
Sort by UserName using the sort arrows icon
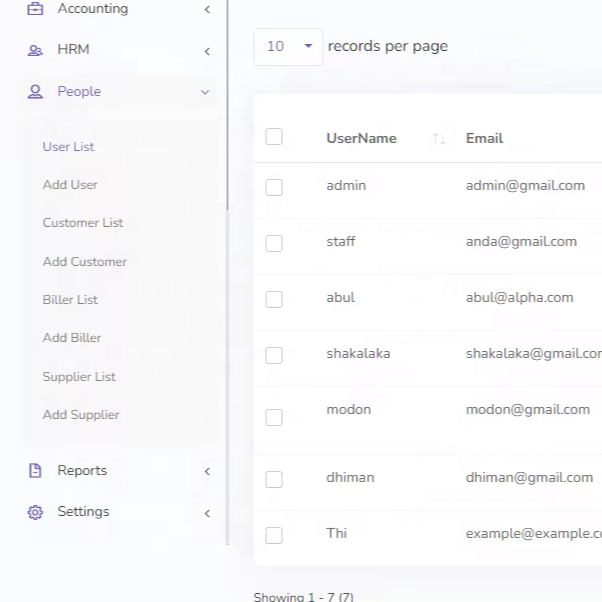pos(438,139)
